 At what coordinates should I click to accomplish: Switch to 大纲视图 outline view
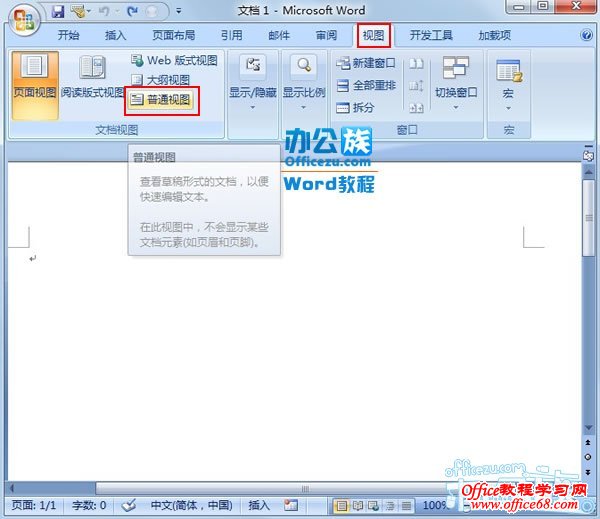point(161,80)
